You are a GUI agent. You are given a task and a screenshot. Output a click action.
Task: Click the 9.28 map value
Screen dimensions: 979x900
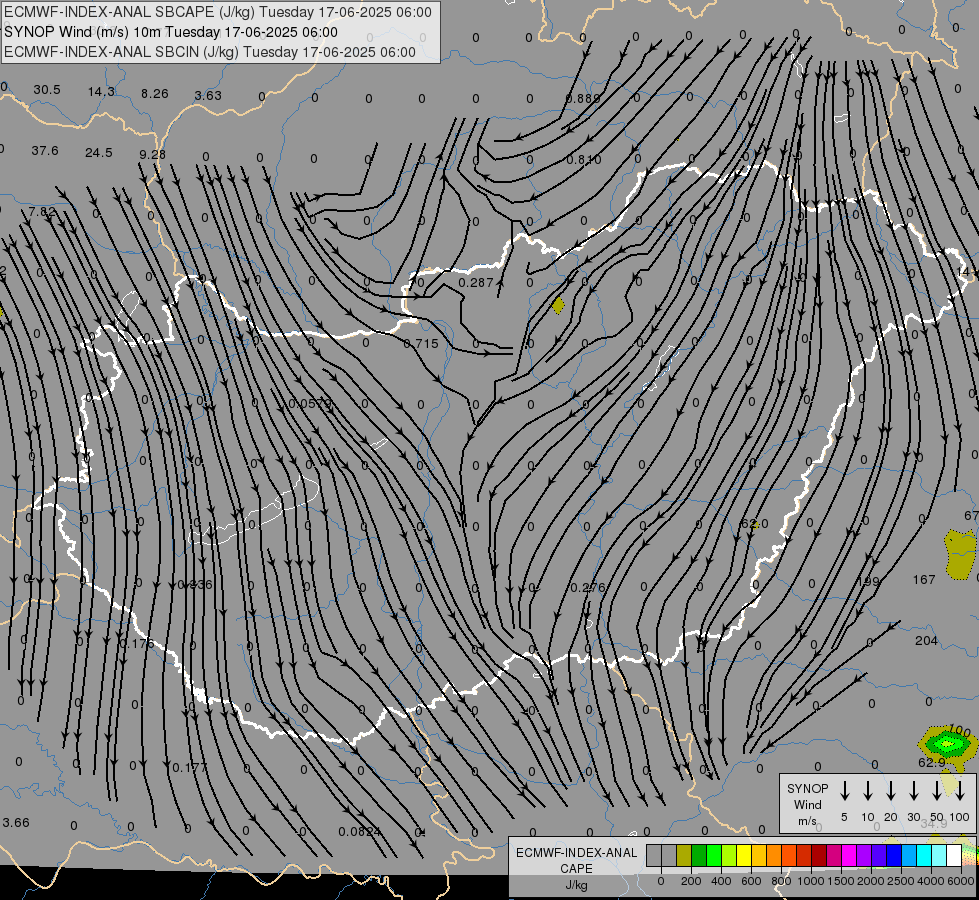pos(152,154)
